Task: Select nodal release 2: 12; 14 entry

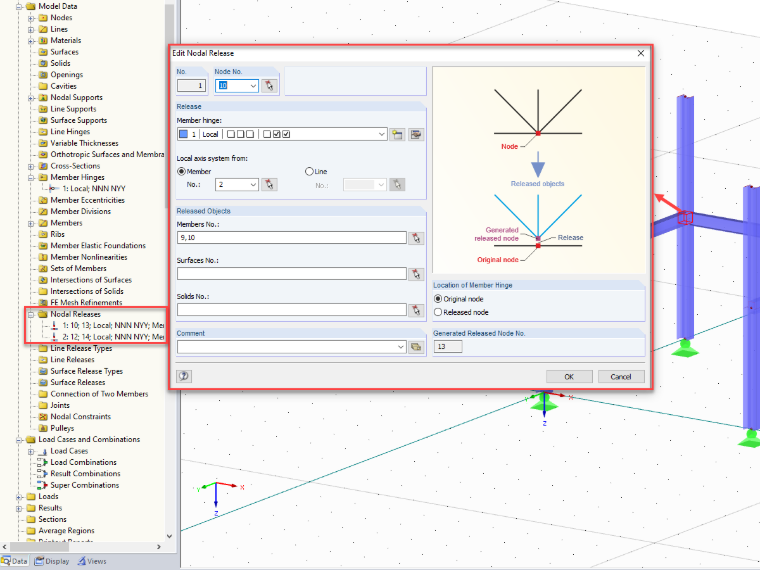Action: (x=113, y=337)
